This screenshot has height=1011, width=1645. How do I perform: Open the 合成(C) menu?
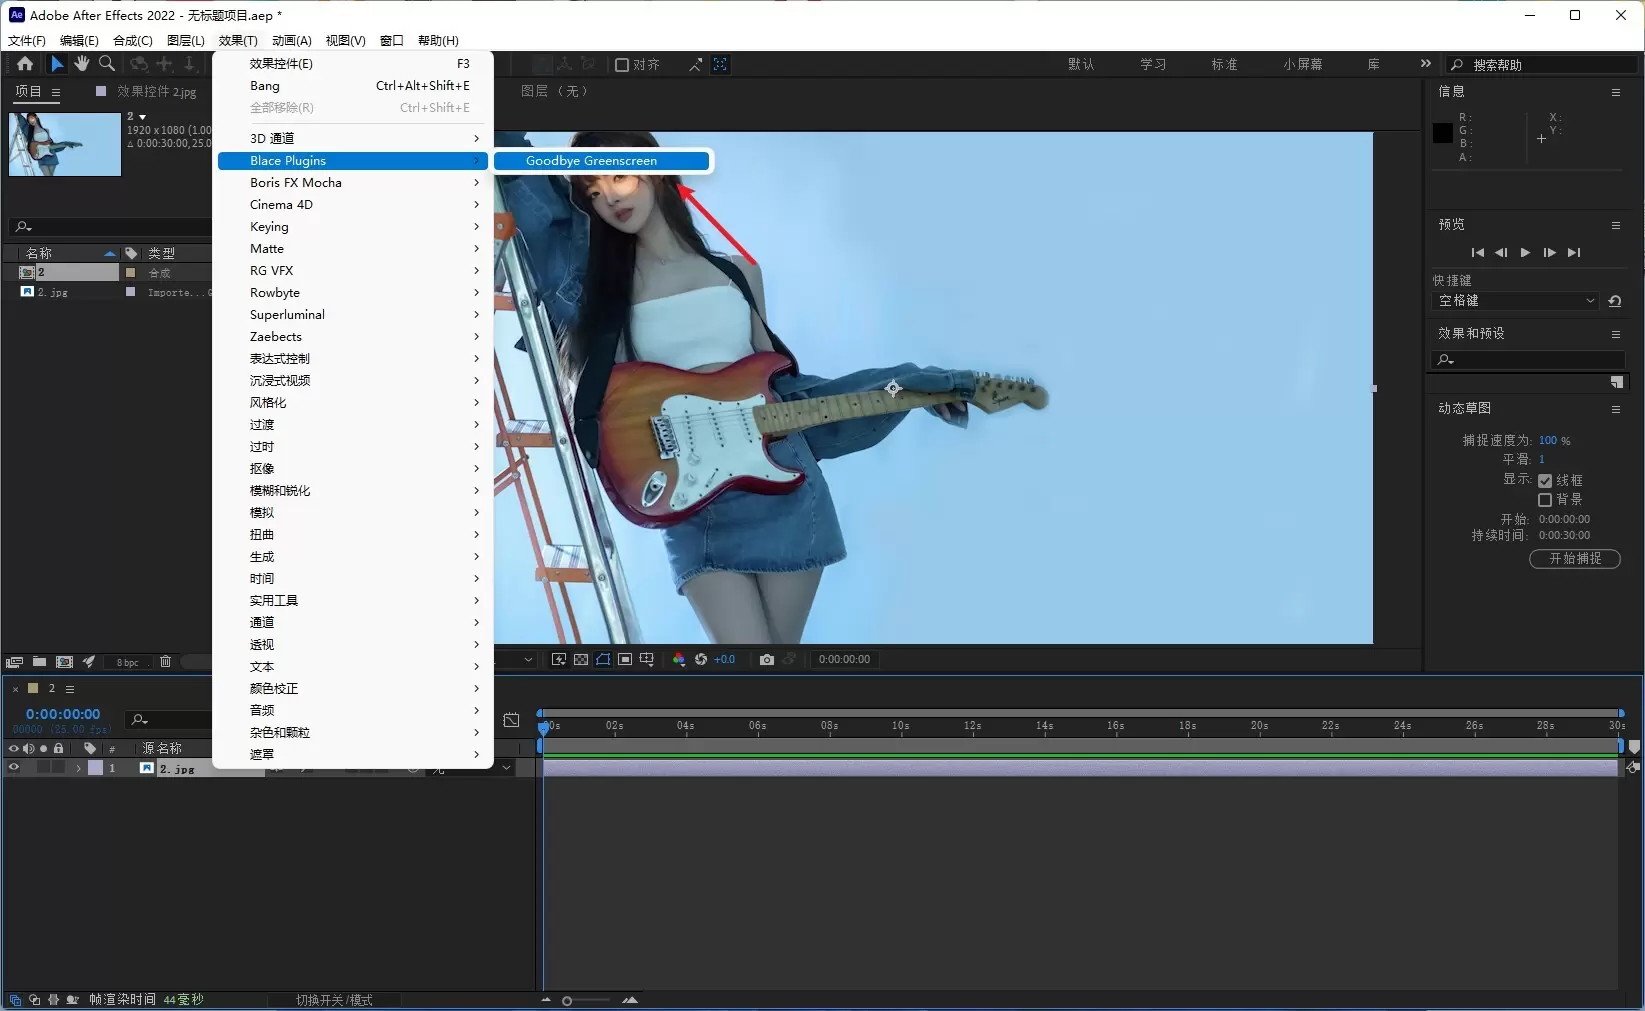pyautogui.click(x=133, y=41)
